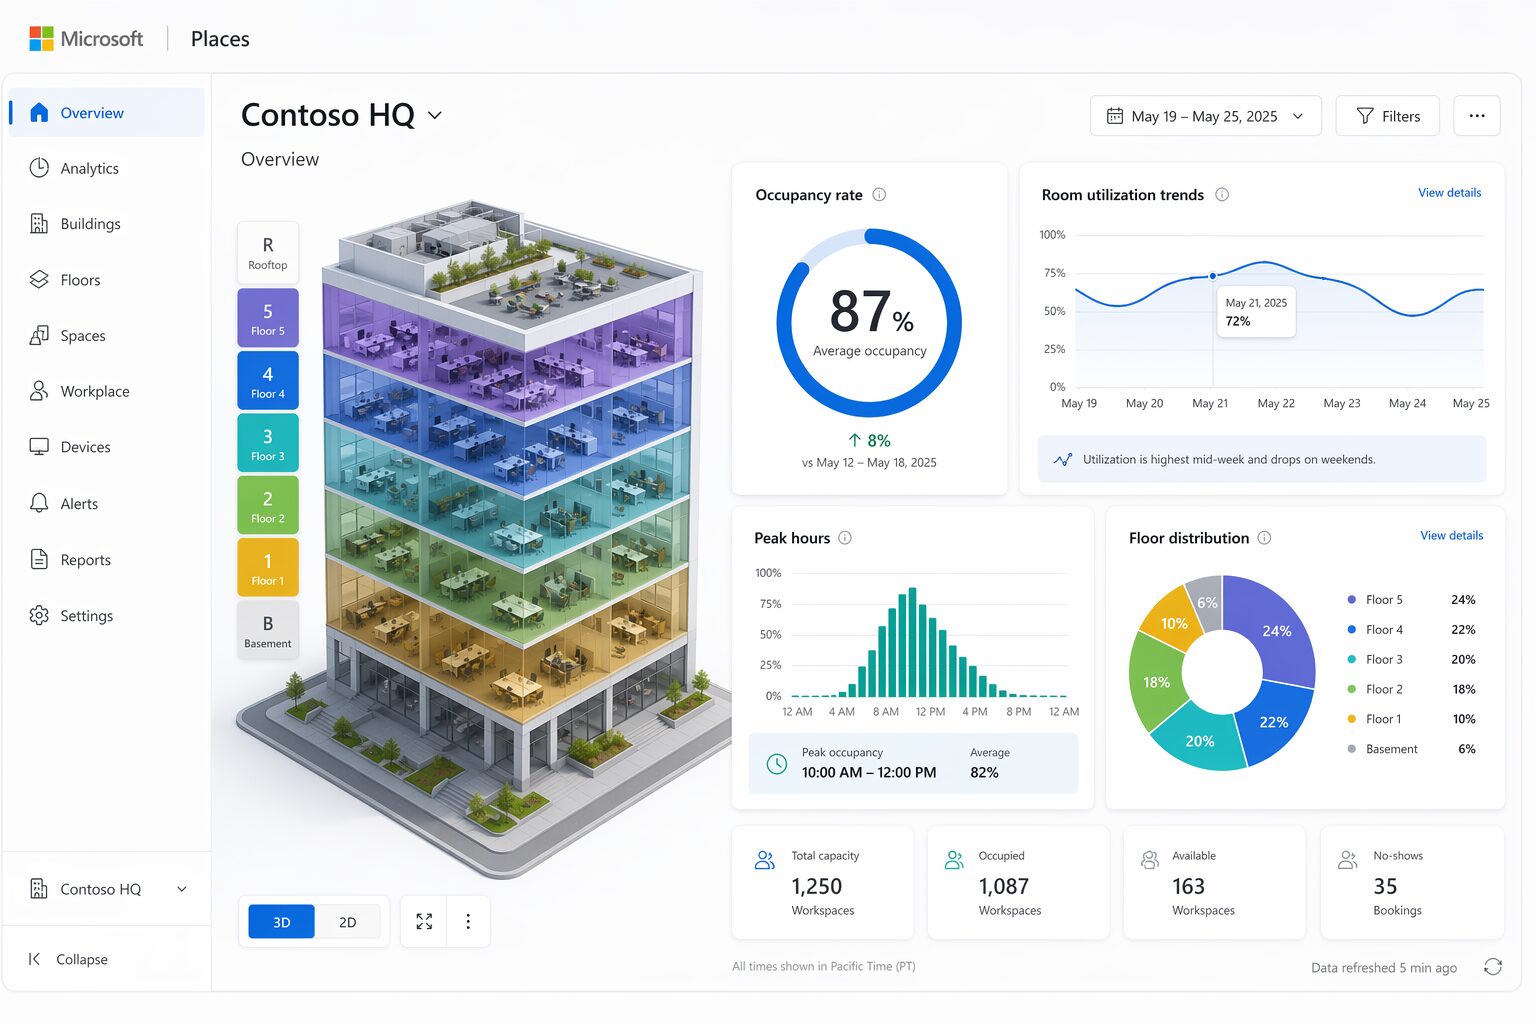Viewport: 1536px width, 1024px height.
Task: Click the Settings gear icon
Action: (39, 615)
